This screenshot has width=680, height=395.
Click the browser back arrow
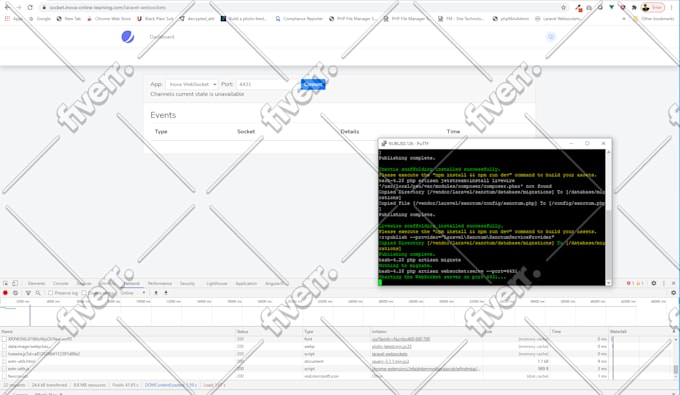(x=7, y=7)
